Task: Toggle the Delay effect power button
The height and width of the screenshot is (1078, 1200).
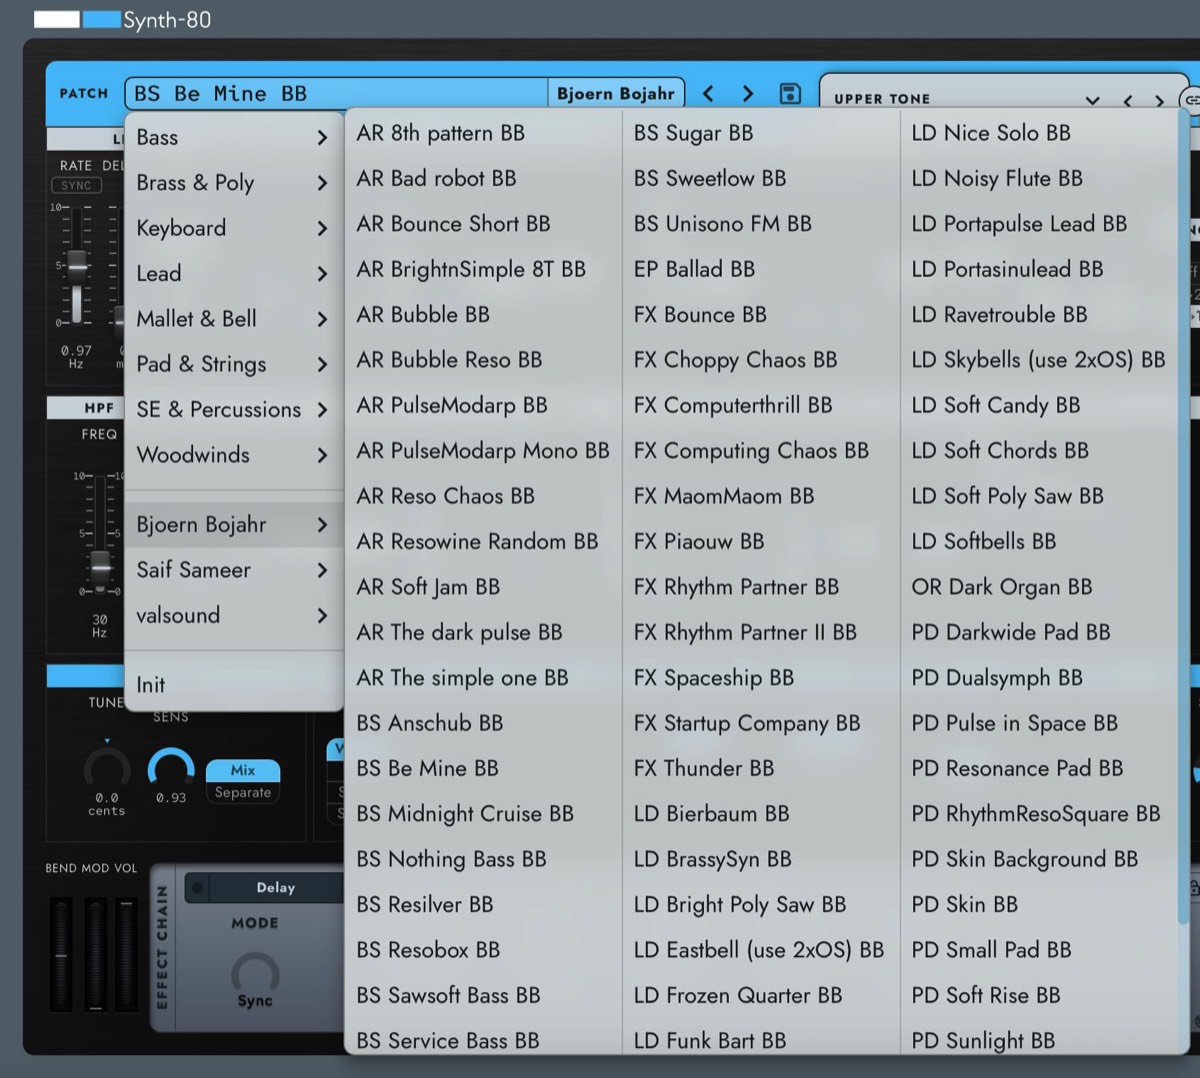Action: coord(198,887)
